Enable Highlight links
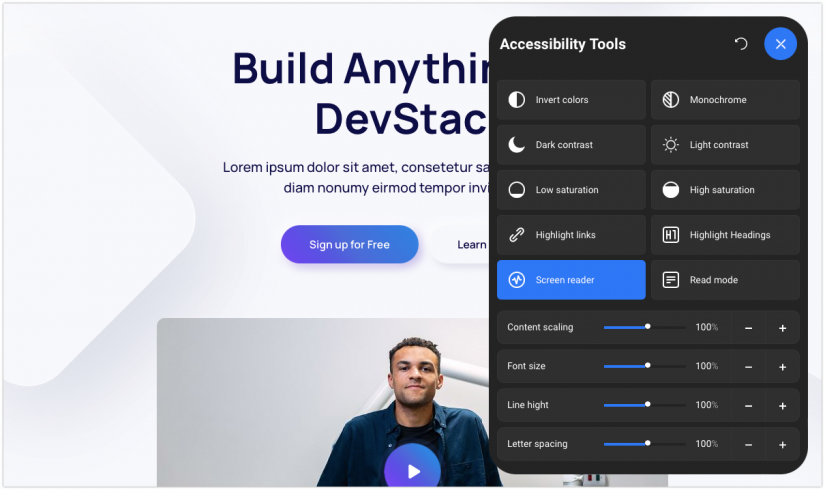Screen dimensions: 825x490 tap(571, 235)
